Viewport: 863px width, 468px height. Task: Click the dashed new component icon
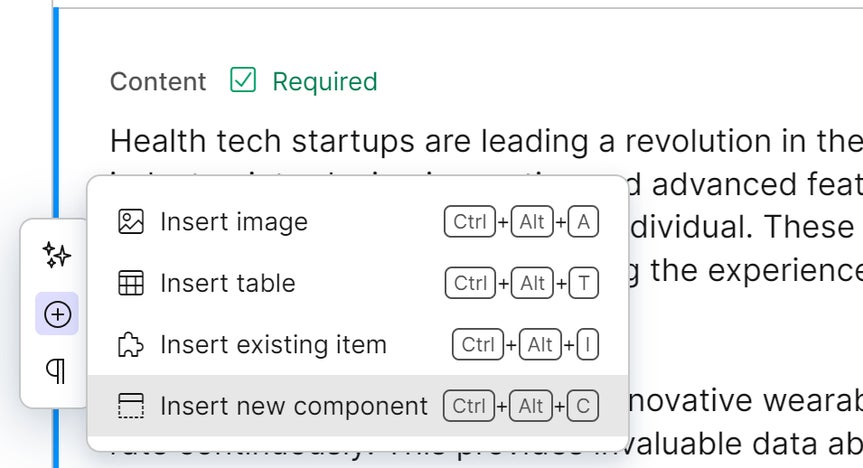[x=131, y=406]
